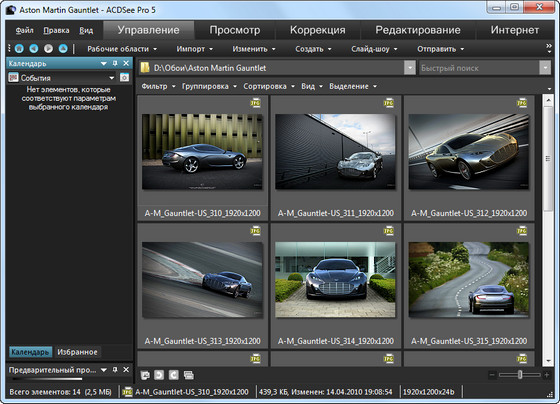The height and width of the screenshot is (404, 560).
Task: Open the Импорт dropdown menu
Action: [195, 49]
